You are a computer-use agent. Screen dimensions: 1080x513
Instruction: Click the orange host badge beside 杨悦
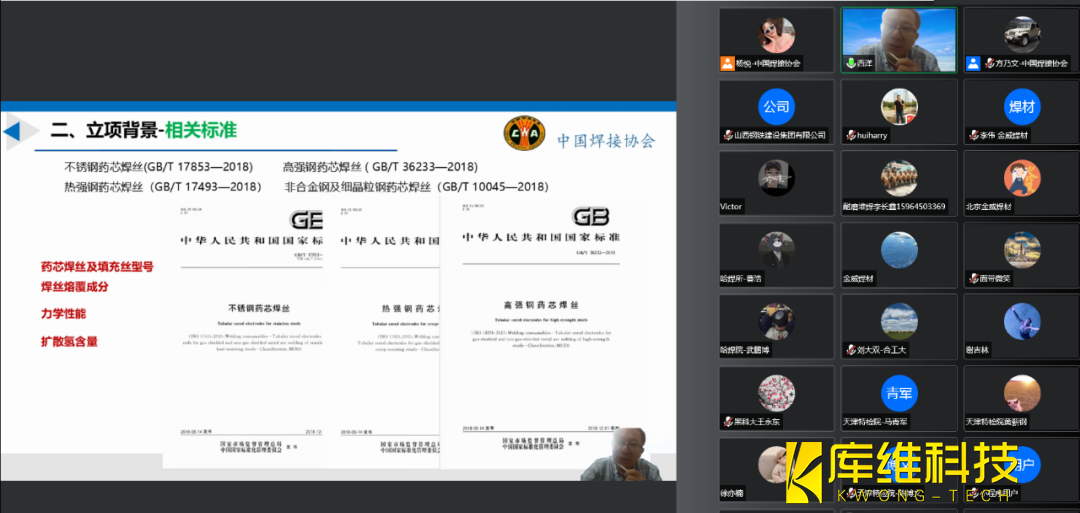(x=727, y=63)
